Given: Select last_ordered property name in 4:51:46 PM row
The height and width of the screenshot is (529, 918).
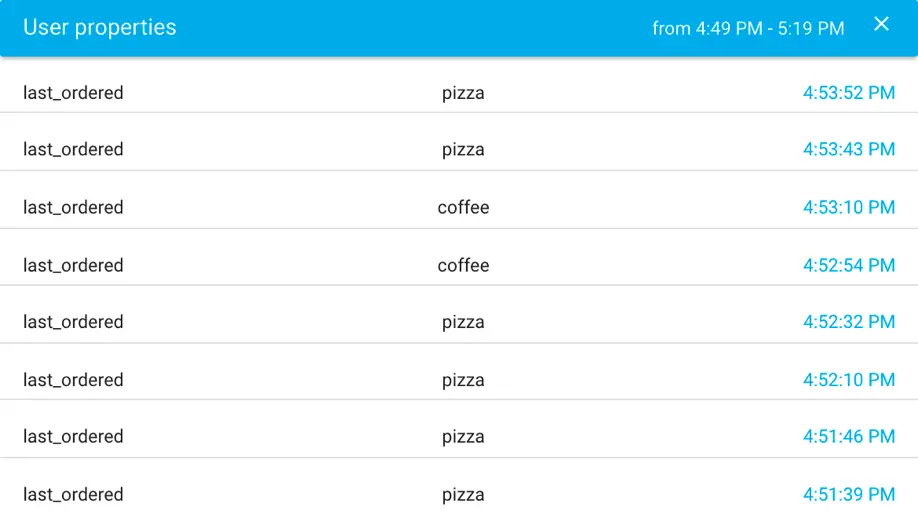Looking at the screenshot, I should click(x=73, y=436).
